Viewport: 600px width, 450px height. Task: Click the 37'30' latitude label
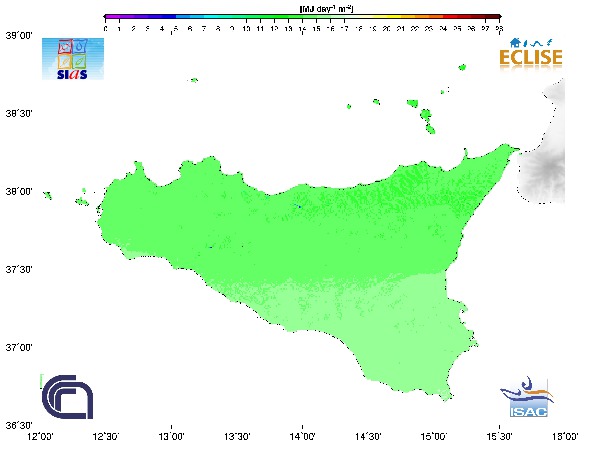pos(19,269)
